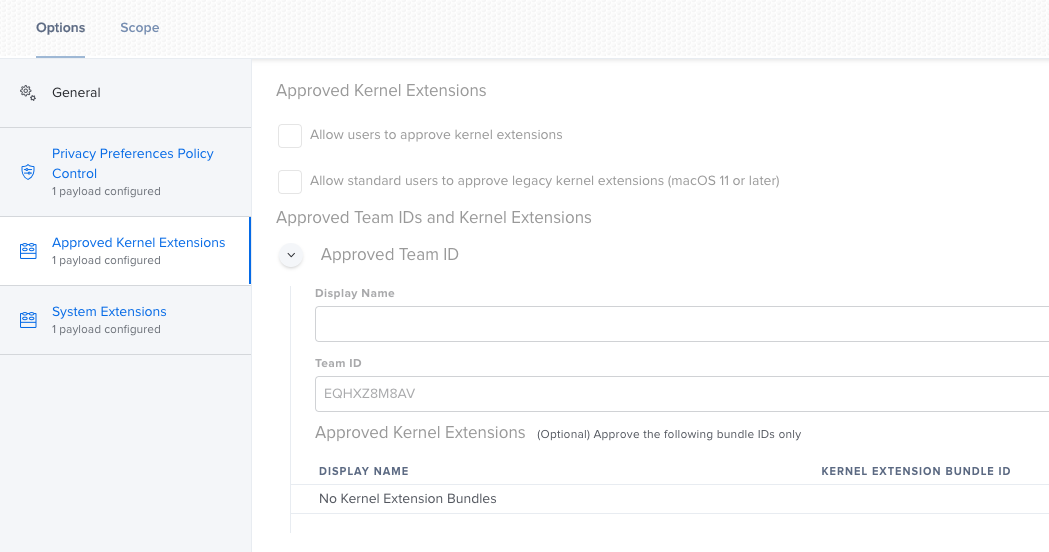This screenshot has width=1049, height=552.
Task: Click the DISPLAY NAME column header
Action: tap(363, 471)
